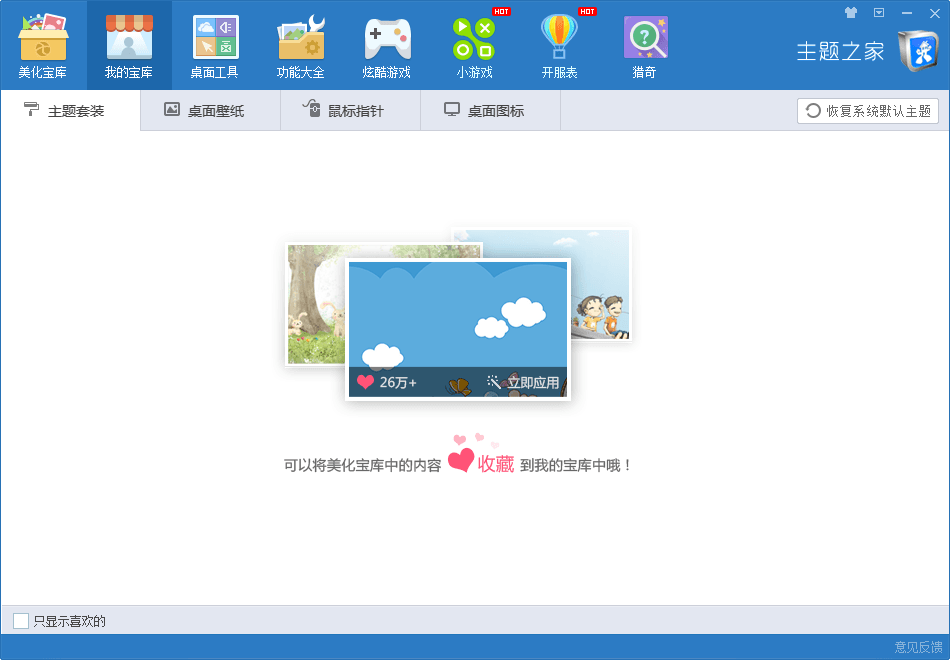The width and height of the screenshot is (950, 660).
Task: Click the 开服表 hot-air balloon icon
Action: click(x=560, y=45)
